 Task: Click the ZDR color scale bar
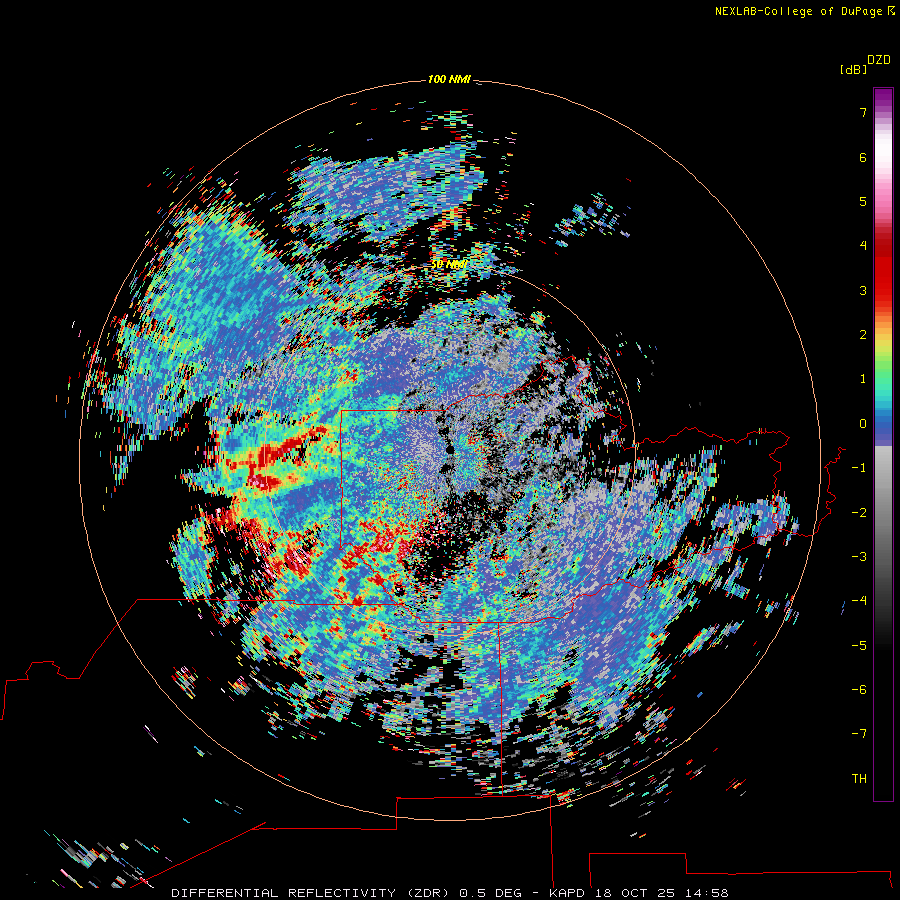(x=883, y=444)
